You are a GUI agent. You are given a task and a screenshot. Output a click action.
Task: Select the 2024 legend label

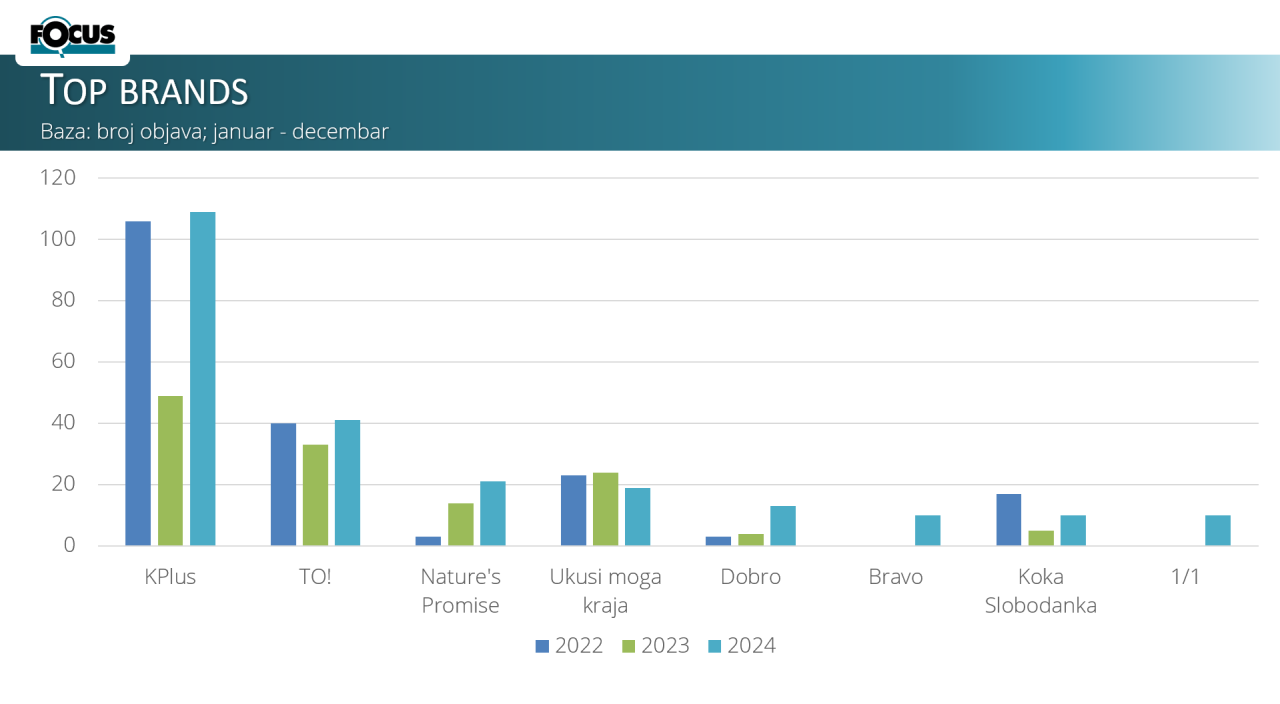tap(751, 646)
